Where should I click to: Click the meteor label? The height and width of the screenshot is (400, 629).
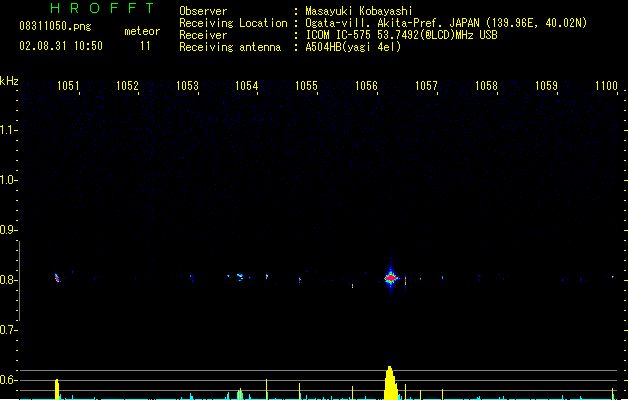[142, 31]
